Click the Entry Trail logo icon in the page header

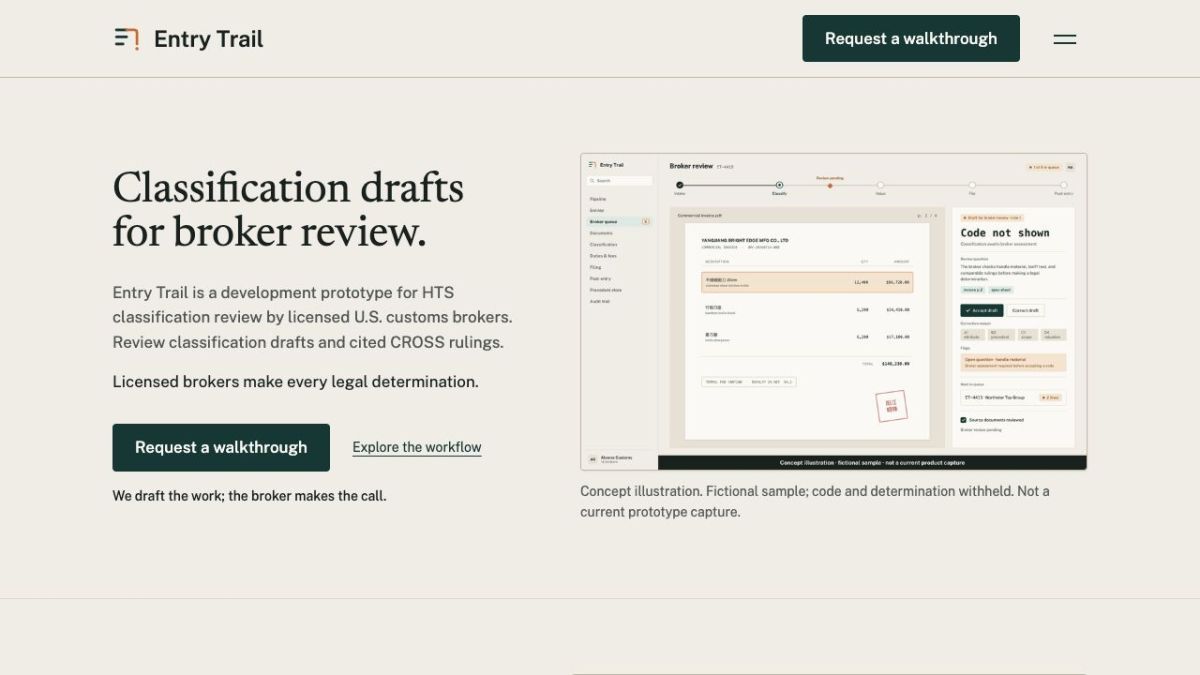point(126,39)
